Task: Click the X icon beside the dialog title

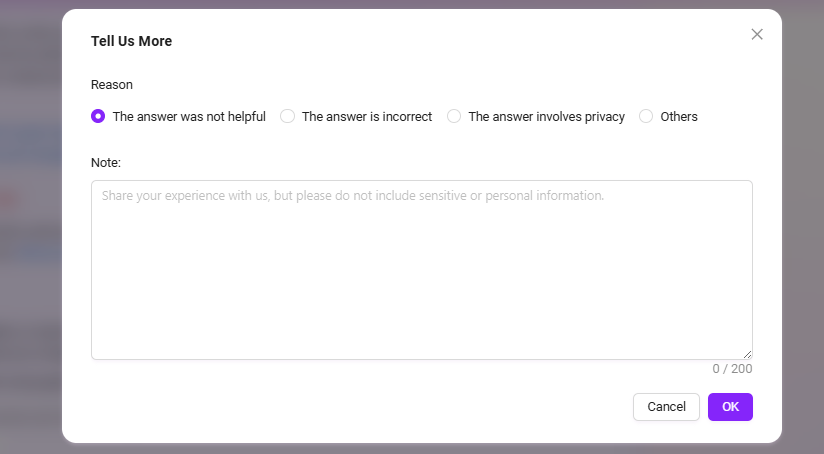Action: click(757, 35)
